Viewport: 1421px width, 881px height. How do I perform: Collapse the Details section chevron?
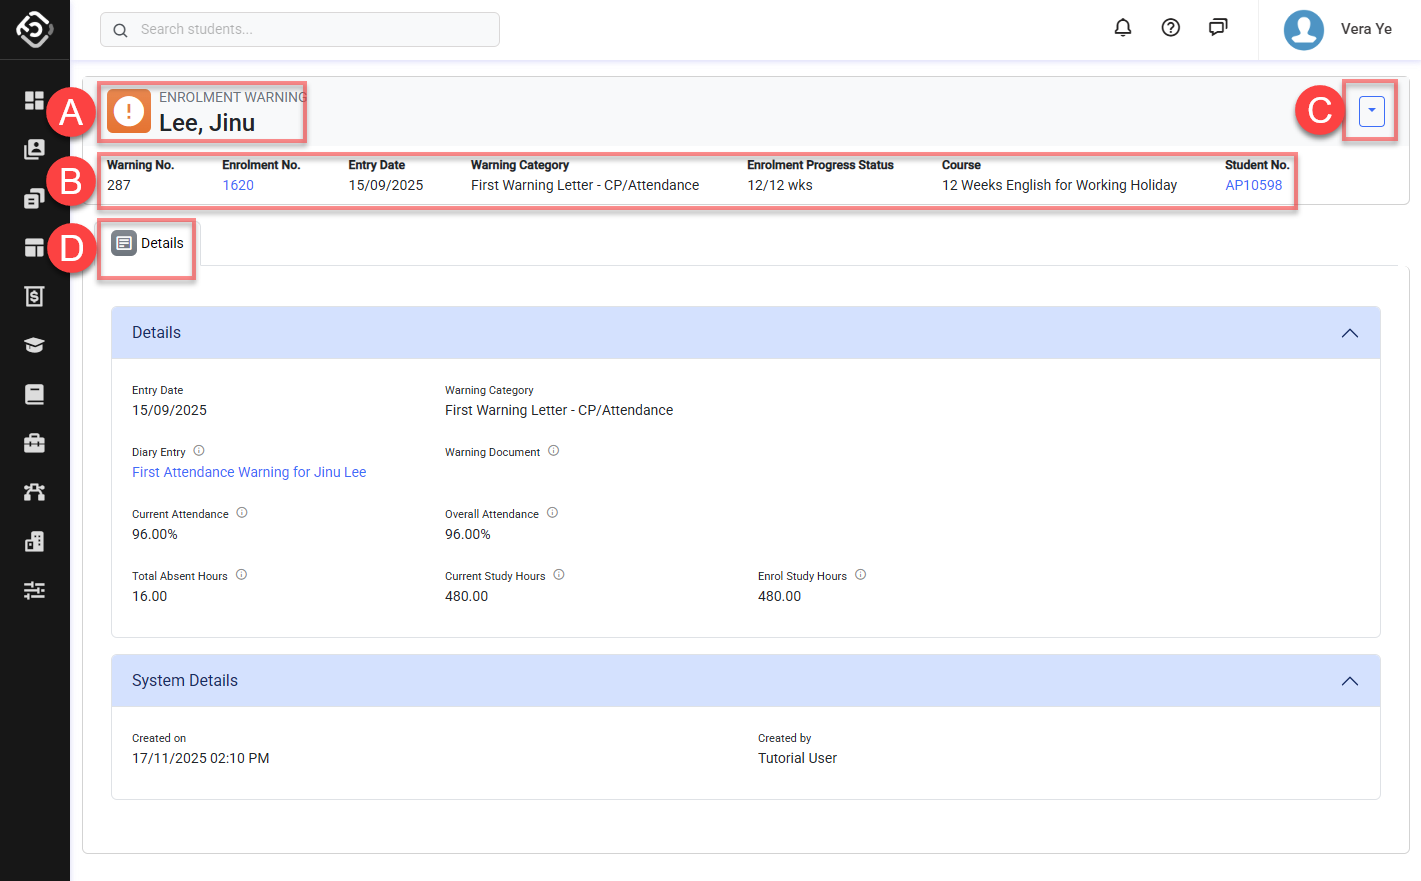(x=1349, y=333)
